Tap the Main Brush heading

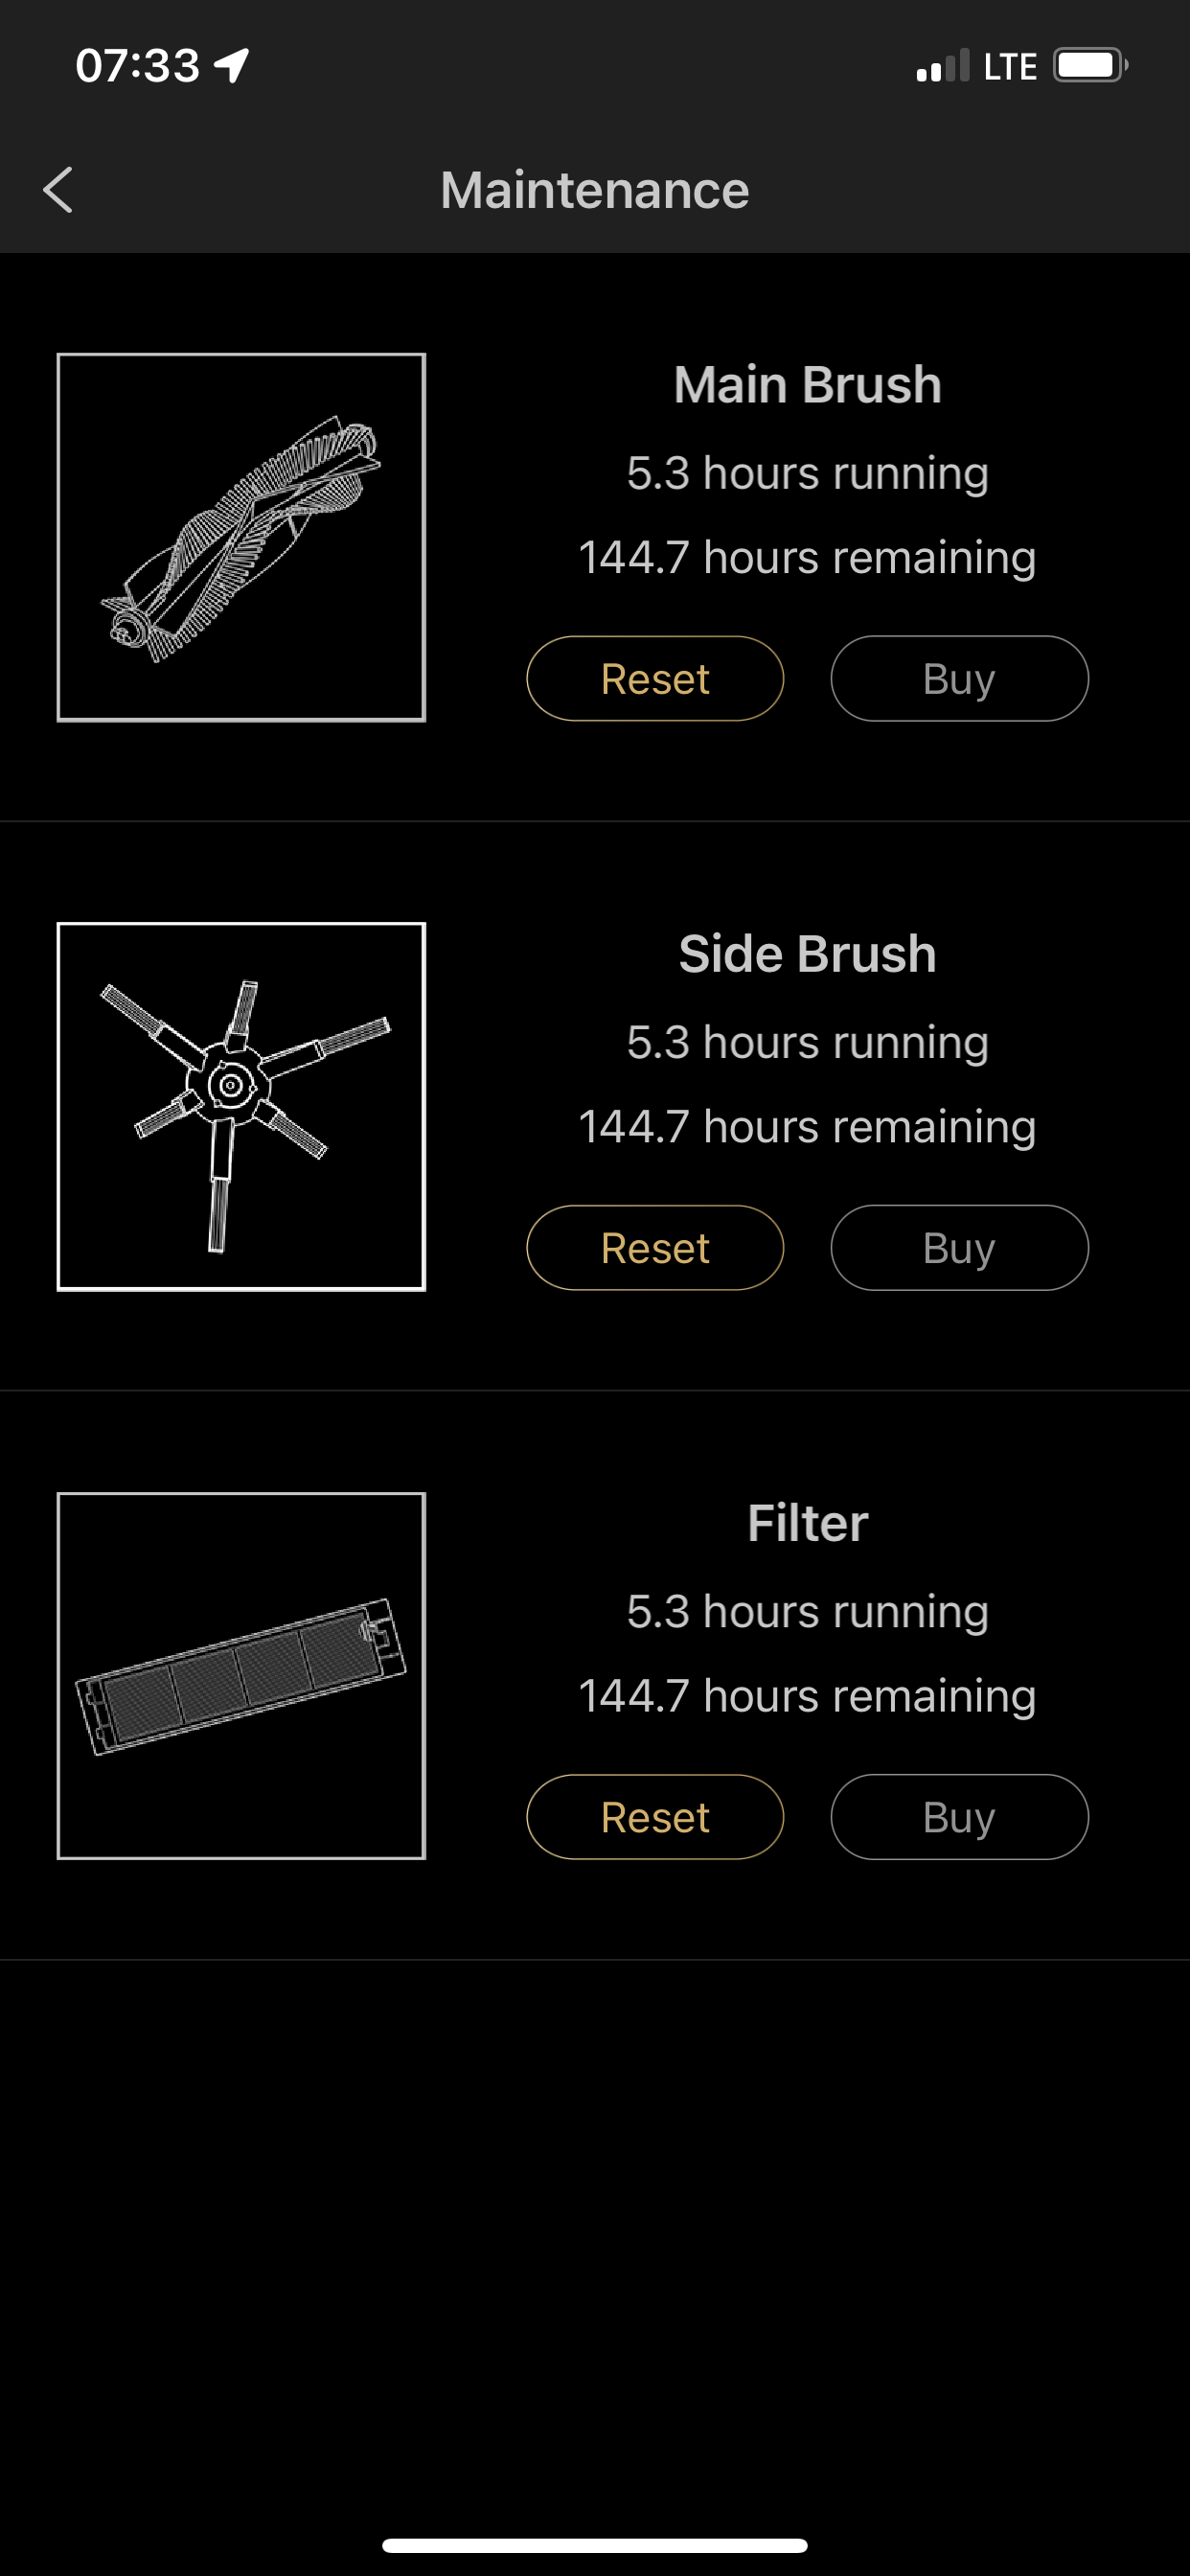coord(807,385)
